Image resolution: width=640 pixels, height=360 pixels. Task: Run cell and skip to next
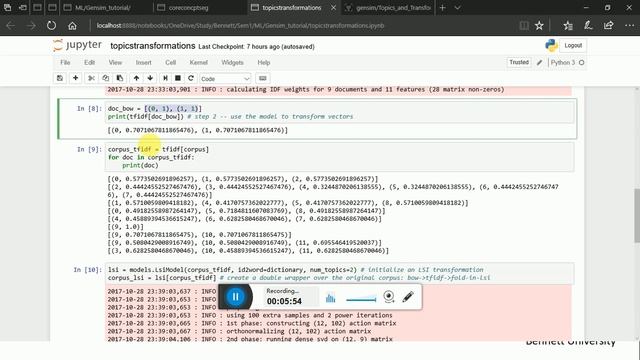pyautogui.click(x=165, y=78)
